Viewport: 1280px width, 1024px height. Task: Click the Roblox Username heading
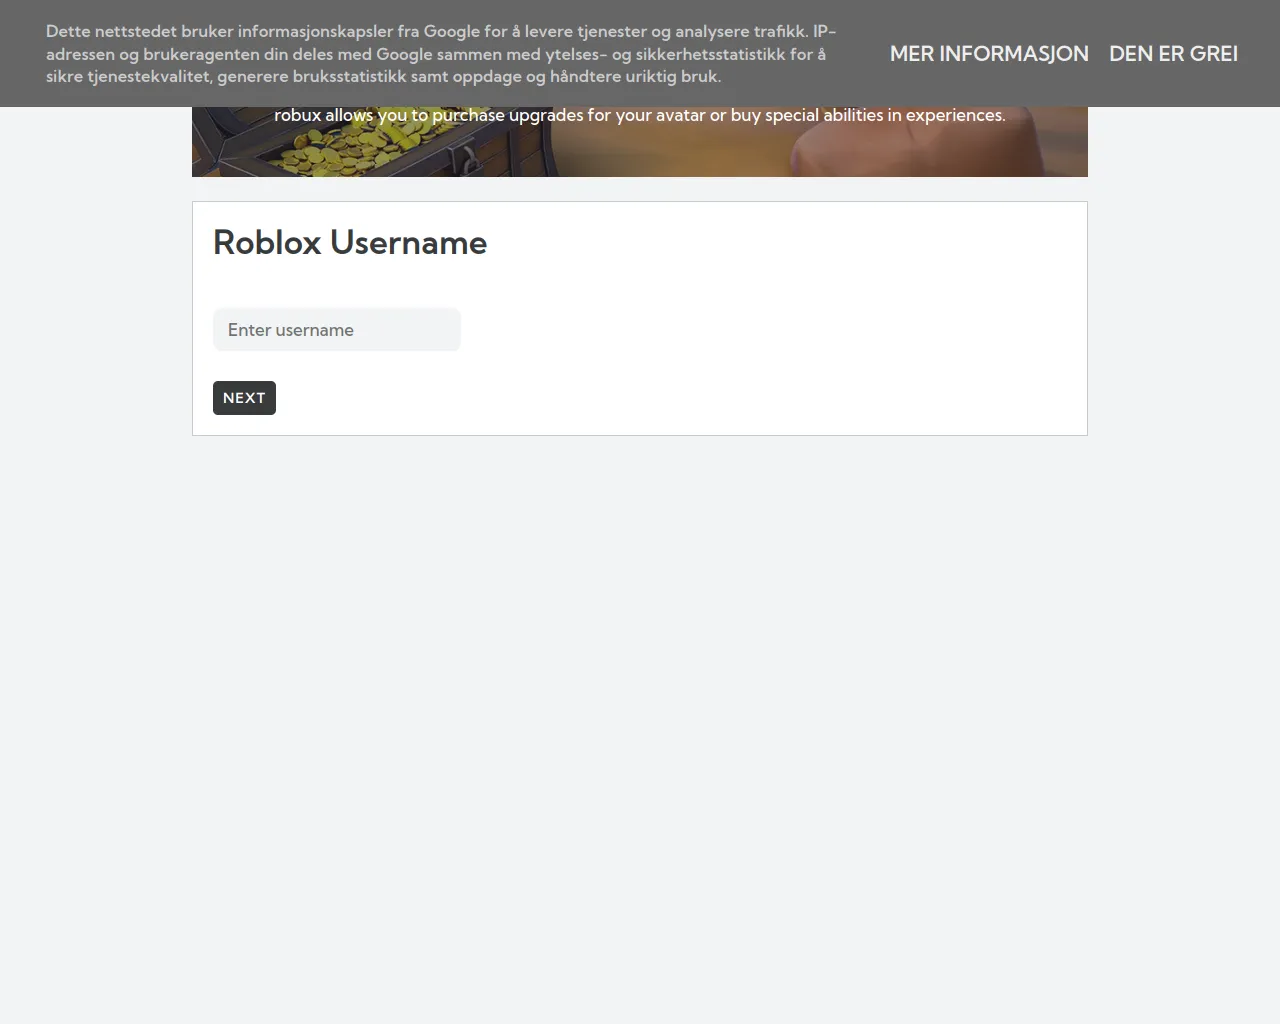(x=350, y=243)
